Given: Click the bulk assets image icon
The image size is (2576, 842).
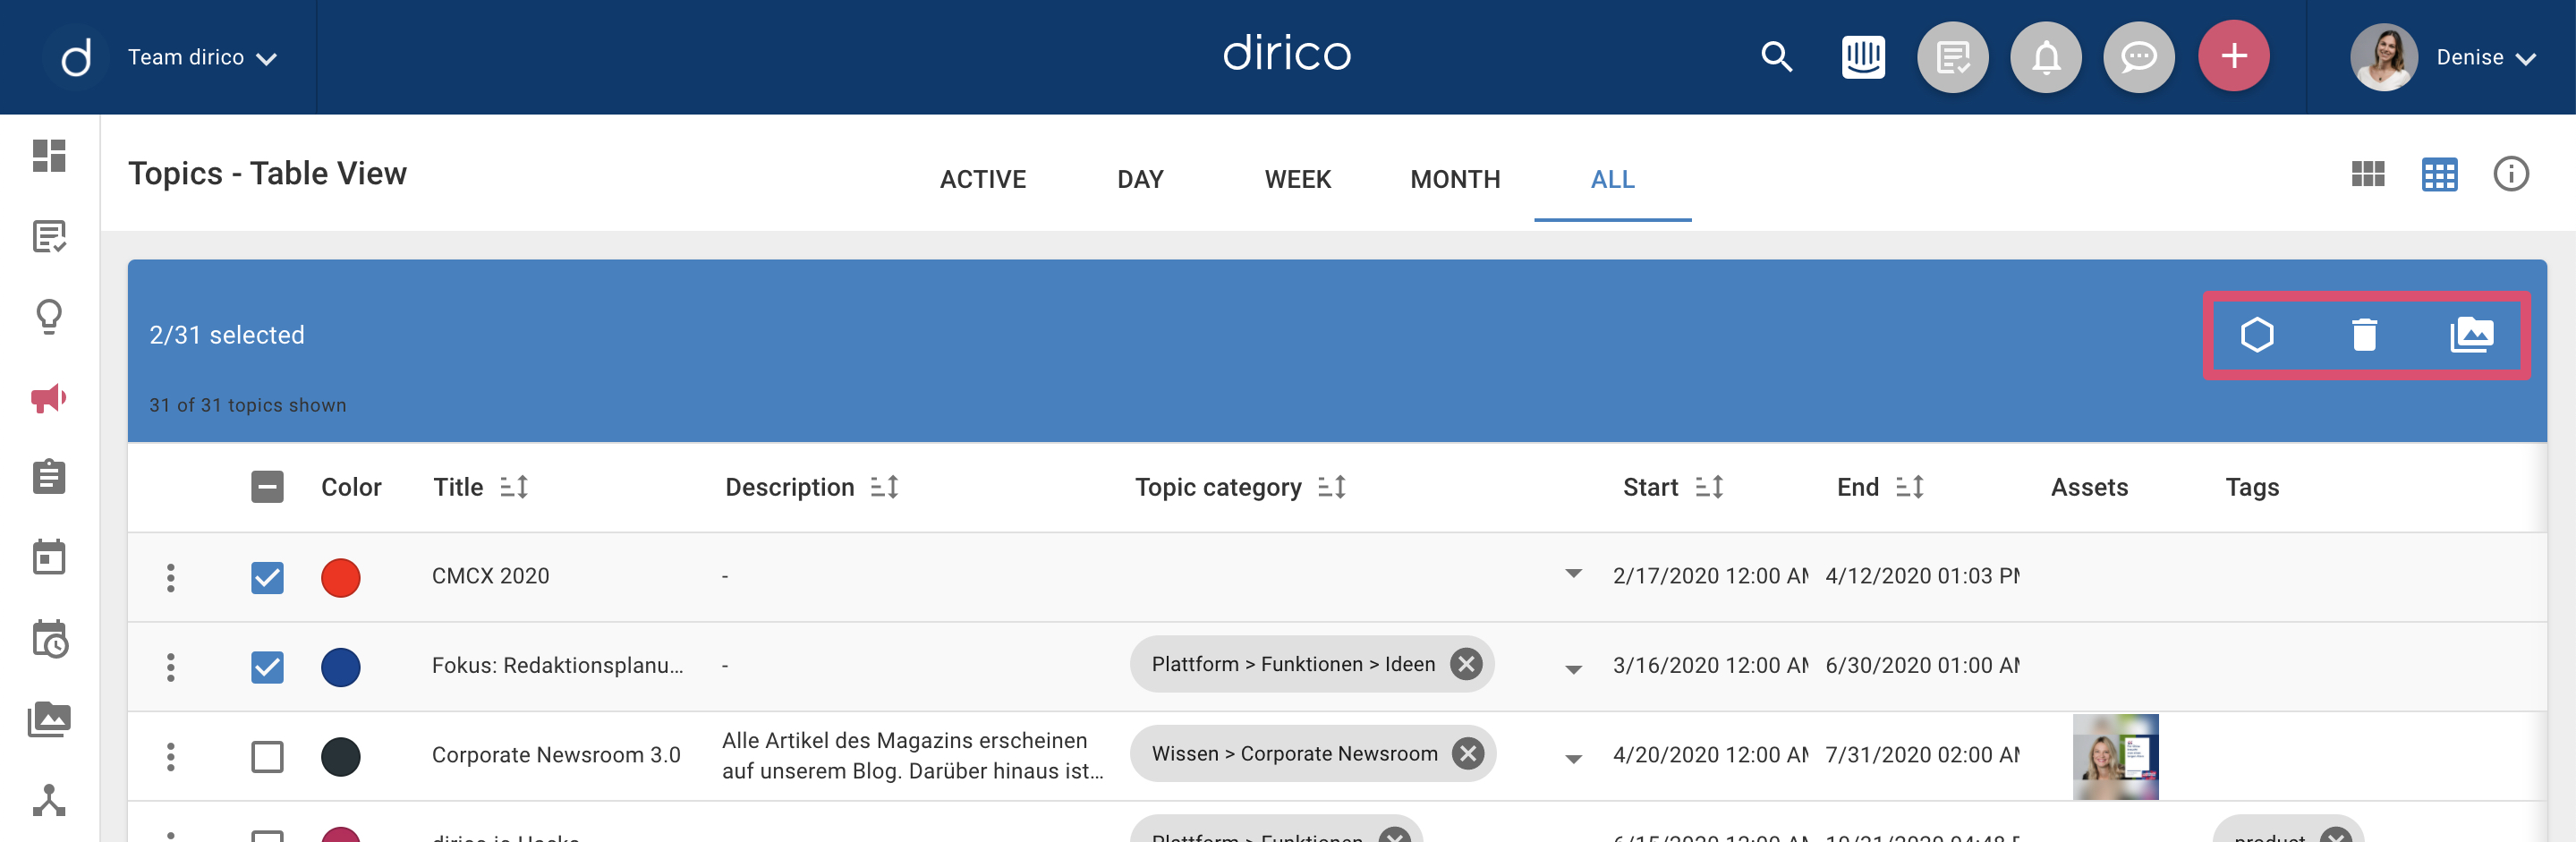Looking at the screenshot, I should point(2471,334).
